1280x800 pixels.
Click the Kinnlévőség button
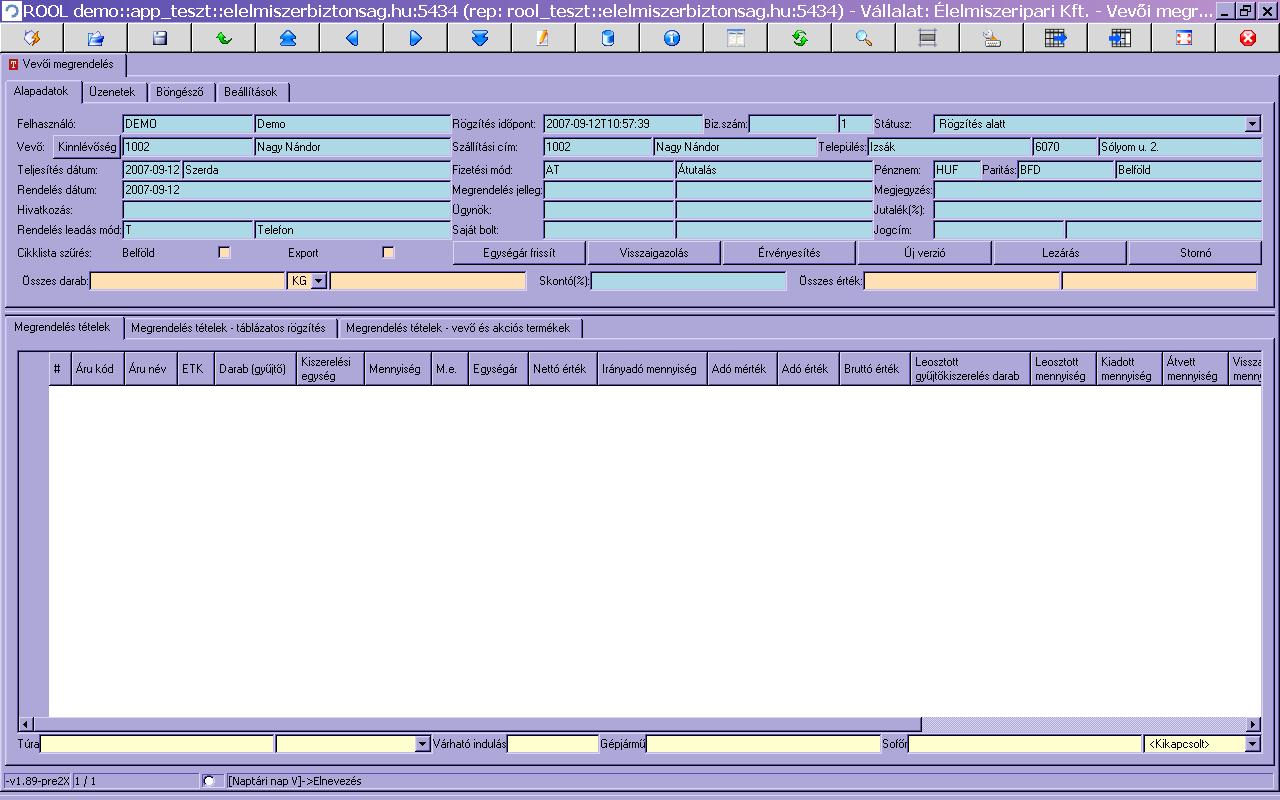tap(86, 147)
